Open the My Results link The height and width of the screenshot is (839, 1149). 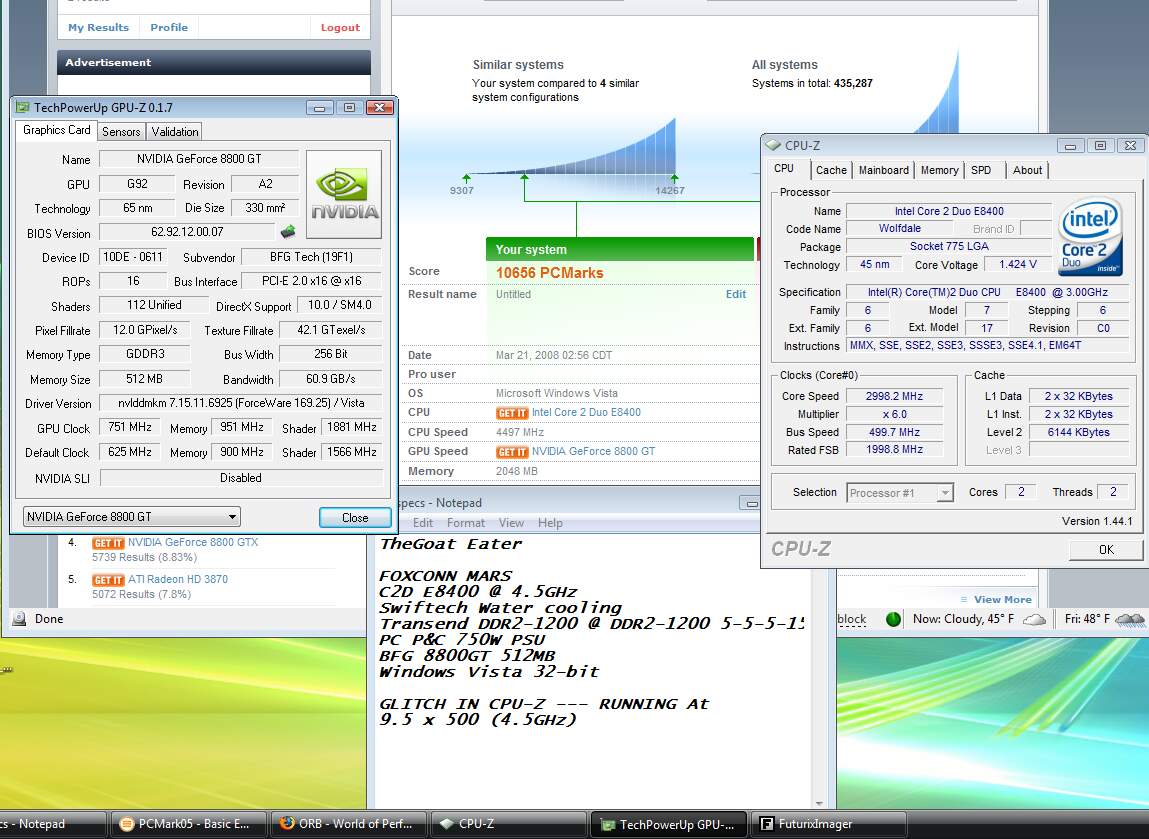click(x=98, y=27)
